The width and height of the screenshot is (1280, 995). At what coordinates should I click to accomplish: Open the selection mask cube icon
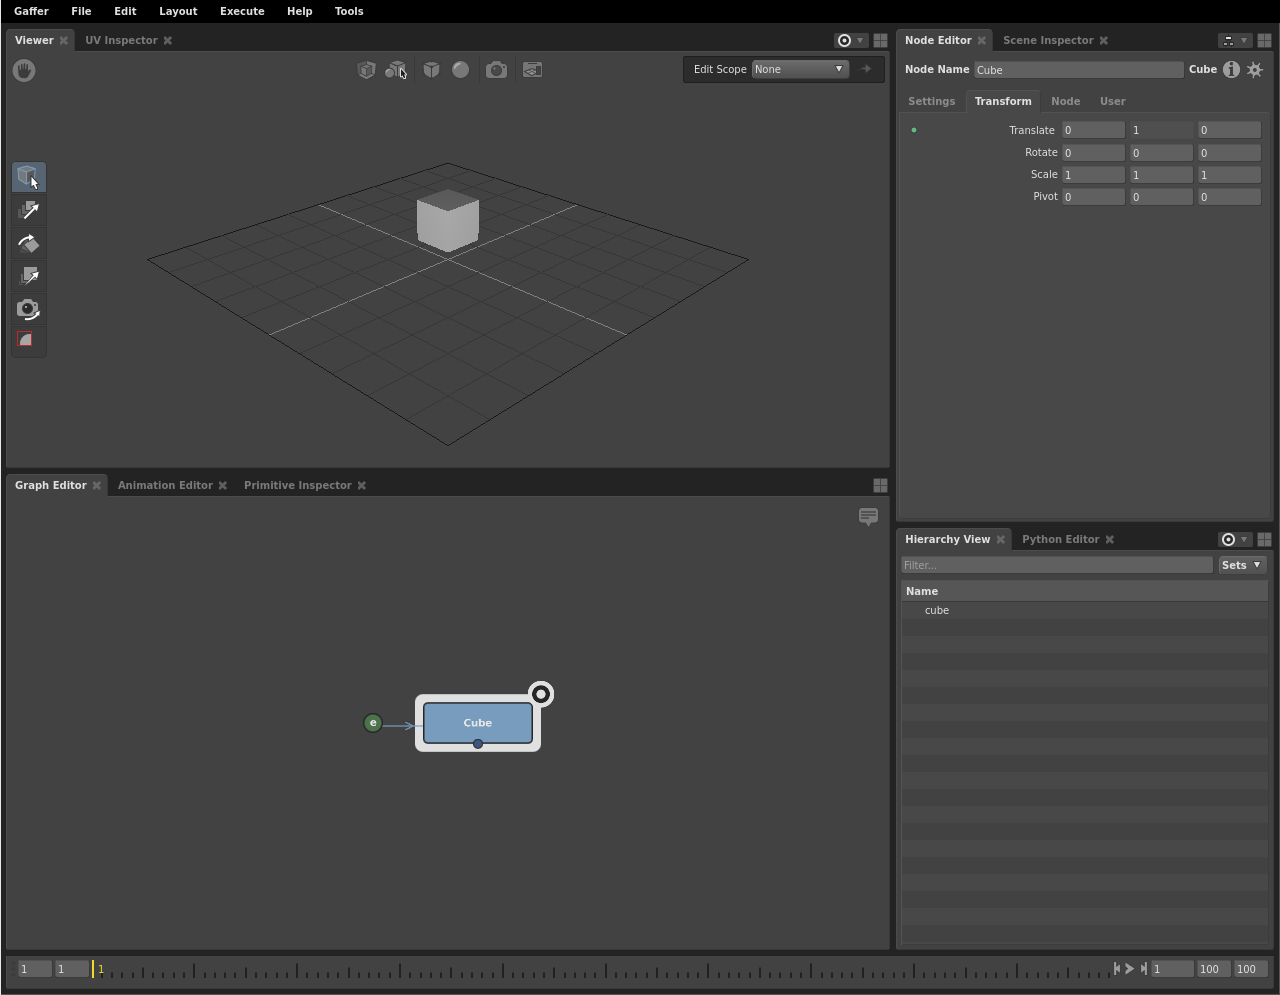pyautogui.click(x=366, y=70)
